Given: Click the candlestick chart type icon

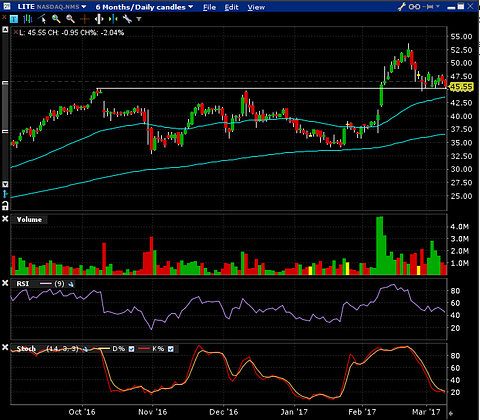Looking at the screenshot, I should click(28, 19).
